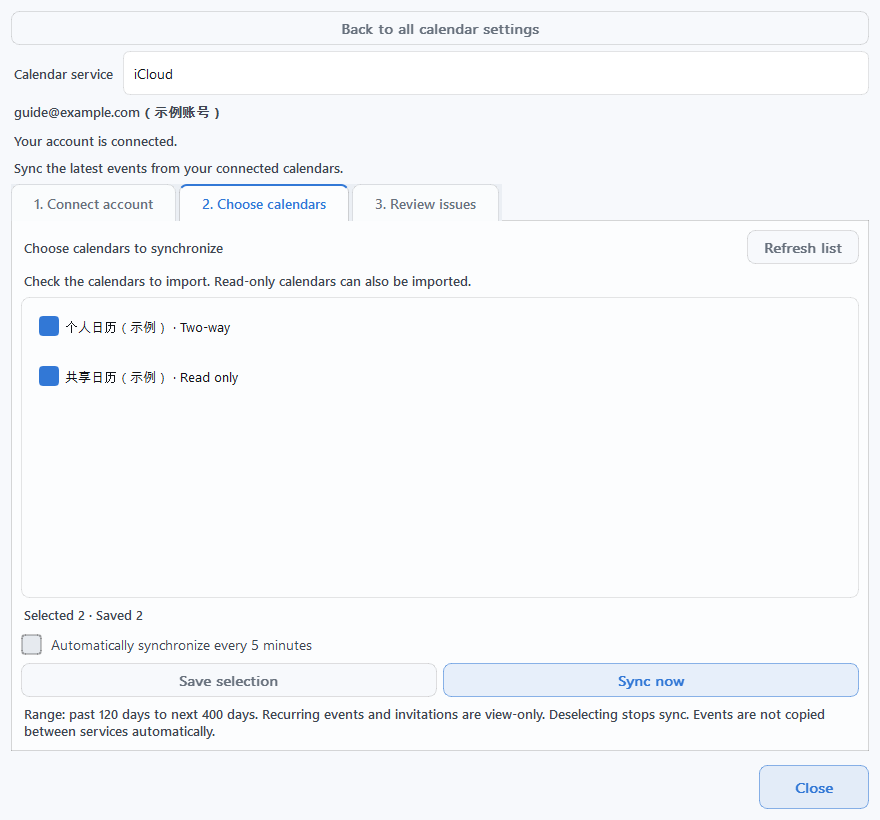Uncheck the 个人日历 Two-way calendar checkbox
This screenshot has width=880, height=820.
point(49,326)
